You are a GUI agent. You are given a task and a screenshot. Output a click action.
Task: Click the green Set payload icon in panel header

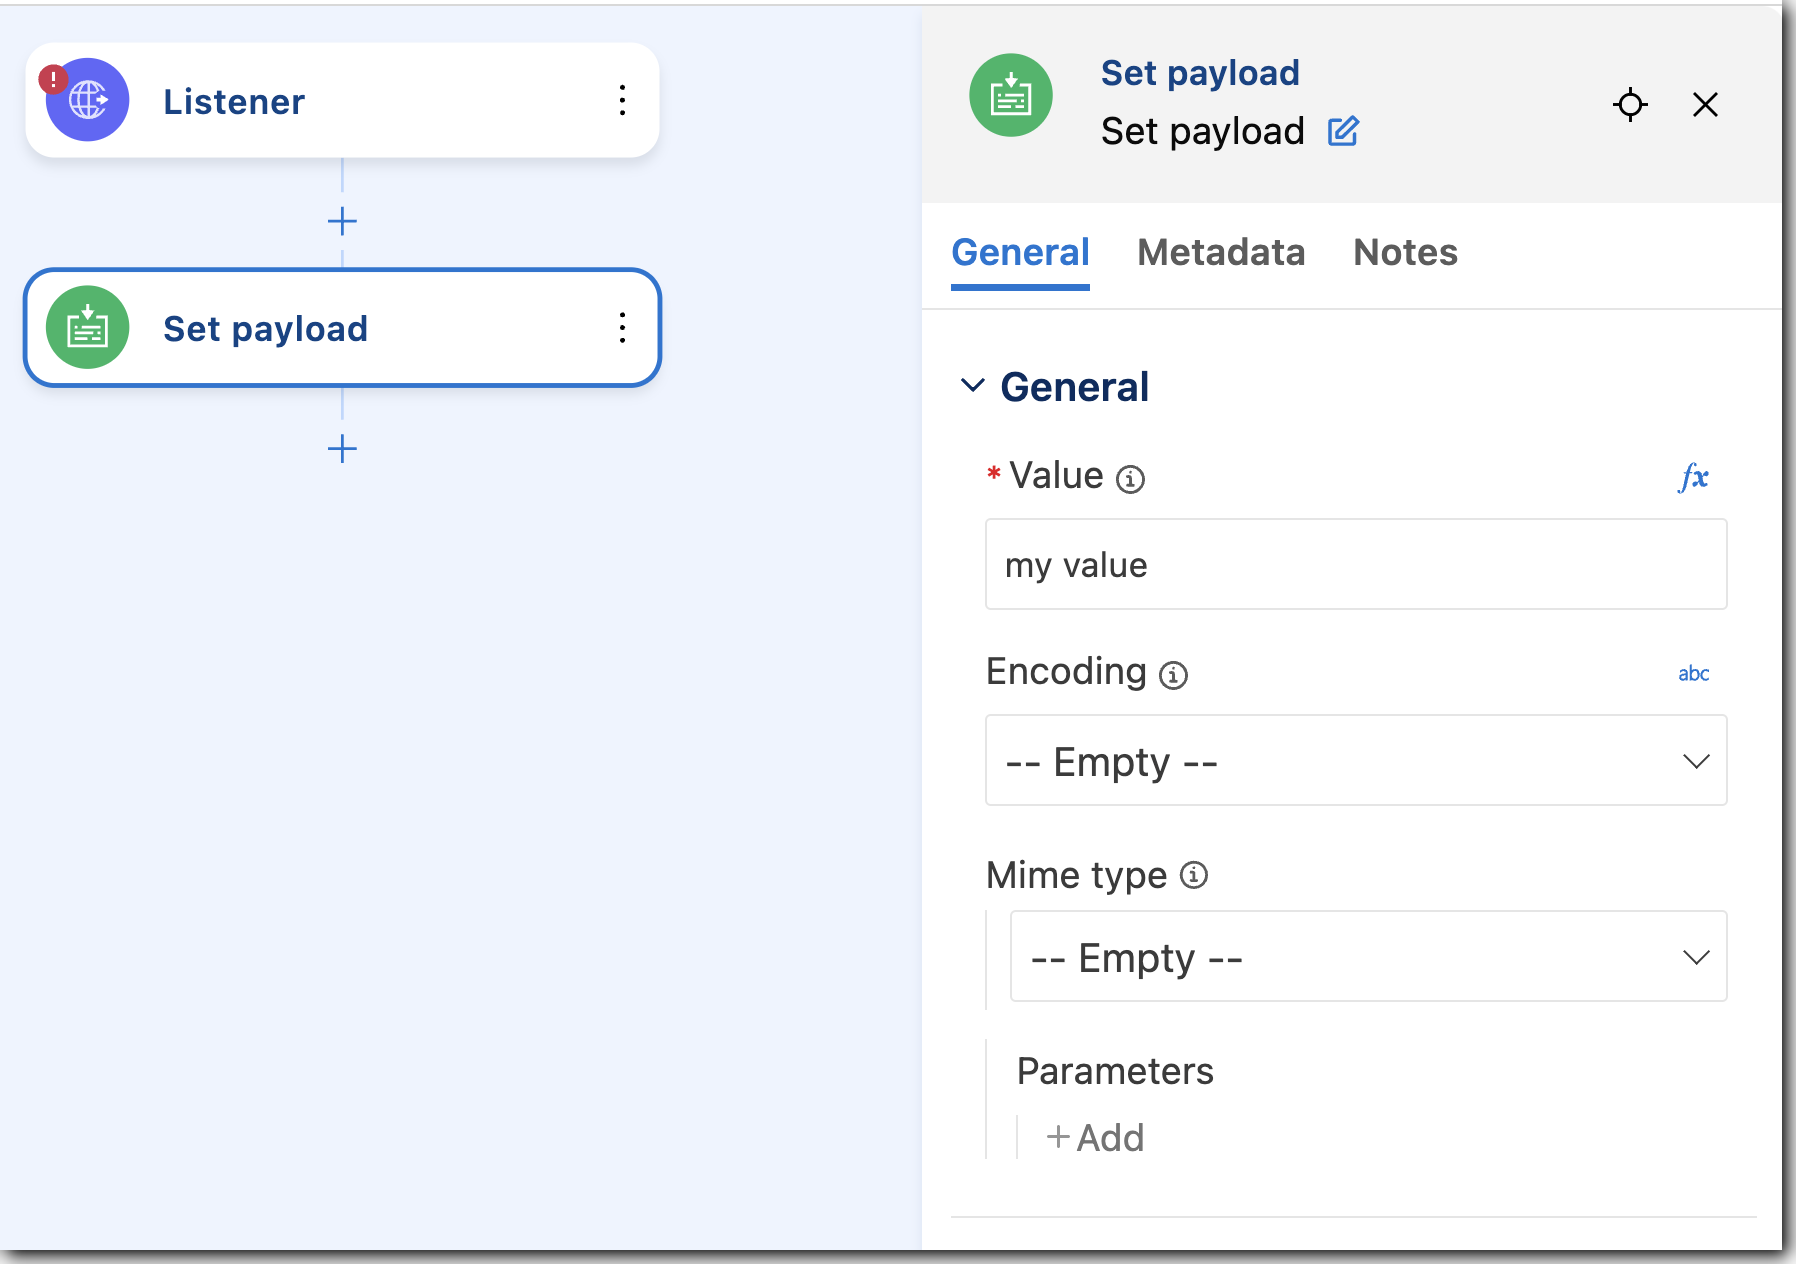point(1011,96)
